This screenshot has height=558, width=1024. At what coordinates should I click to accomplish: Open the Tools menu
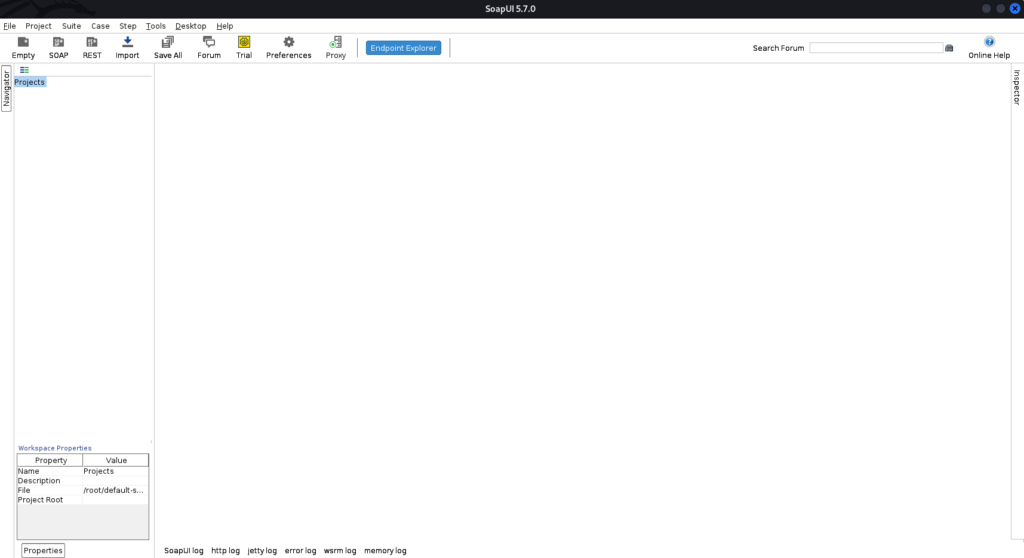pyautogui.click(x=155, y=26)
